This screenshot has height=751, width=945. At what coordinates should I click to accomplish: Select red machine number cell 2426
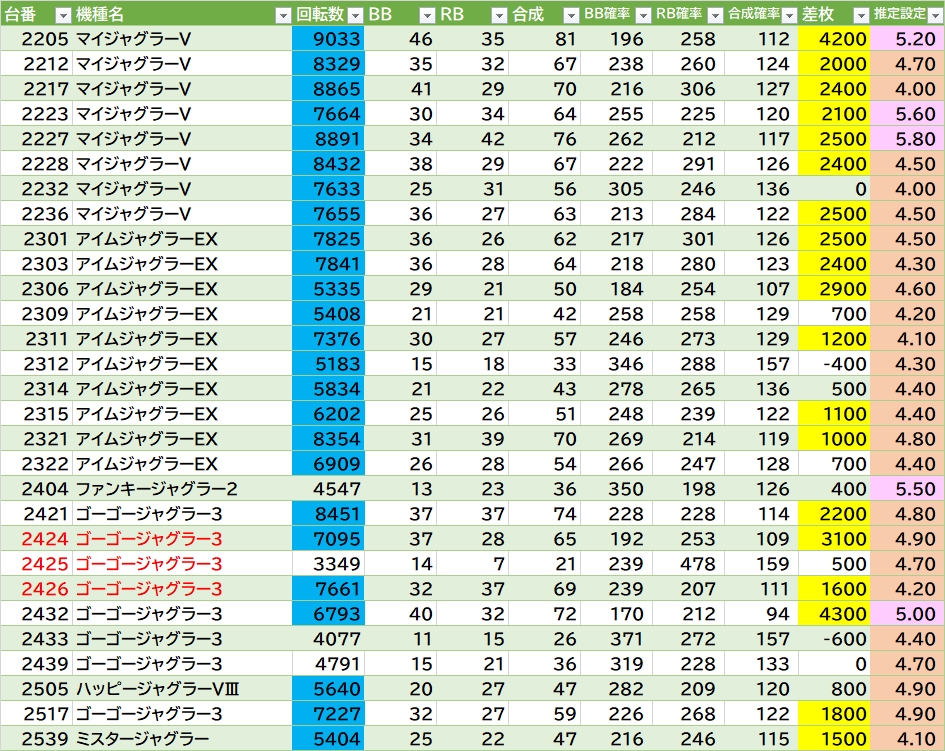pos(37,589)
